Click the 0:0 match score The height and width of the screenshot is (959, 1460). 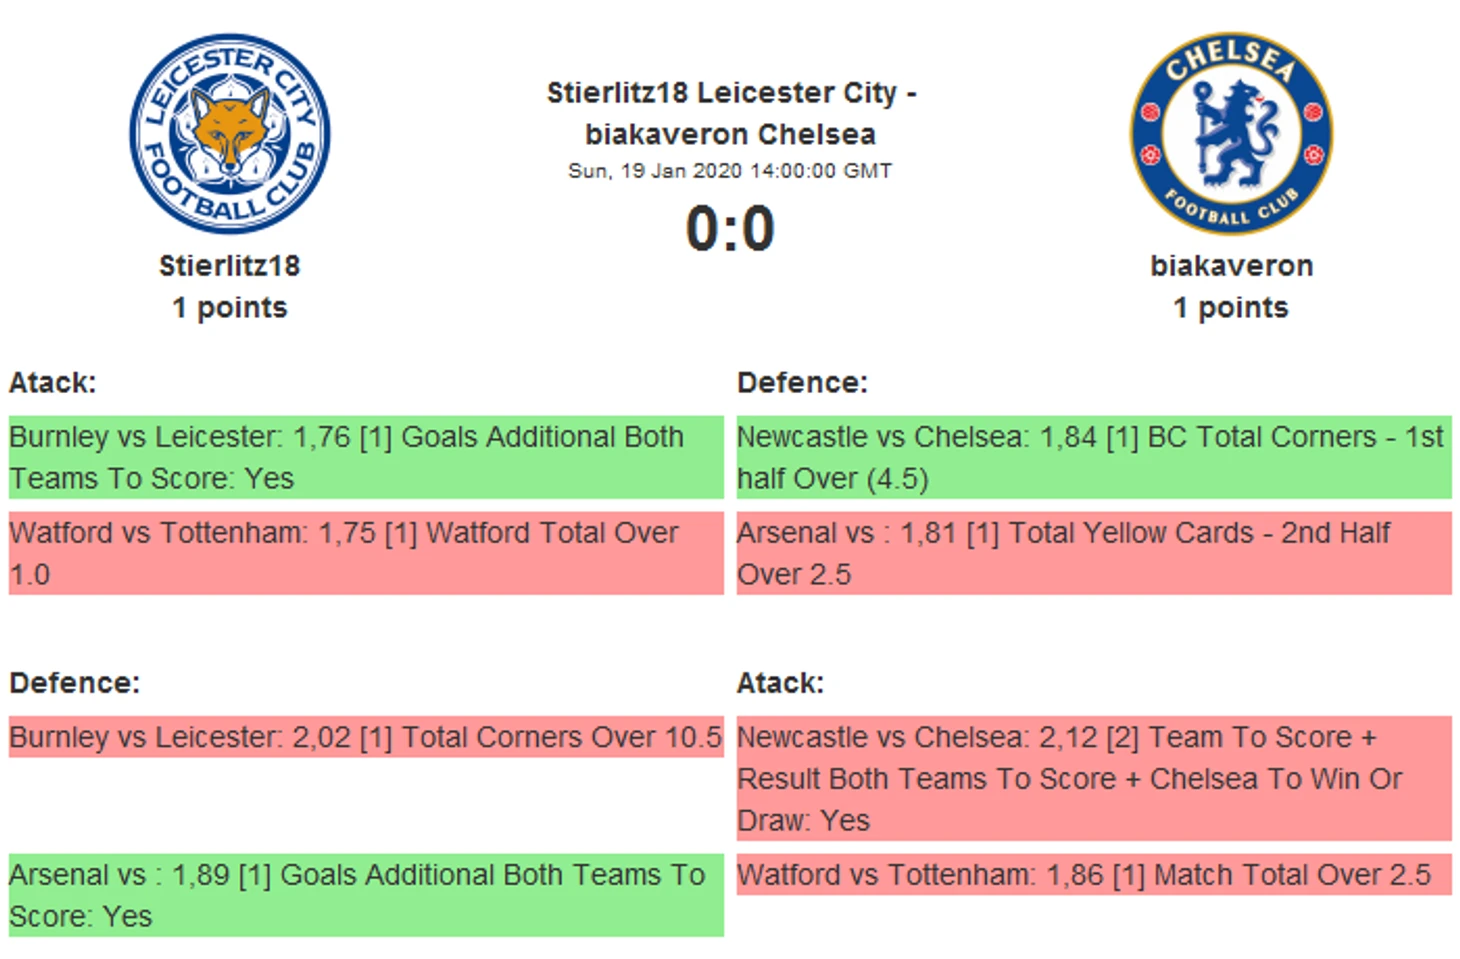730,228
